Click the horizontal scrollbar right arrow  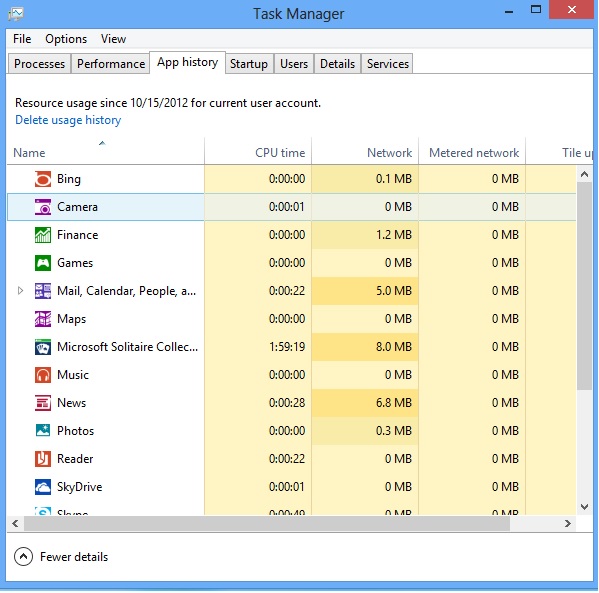click(568, 523)
